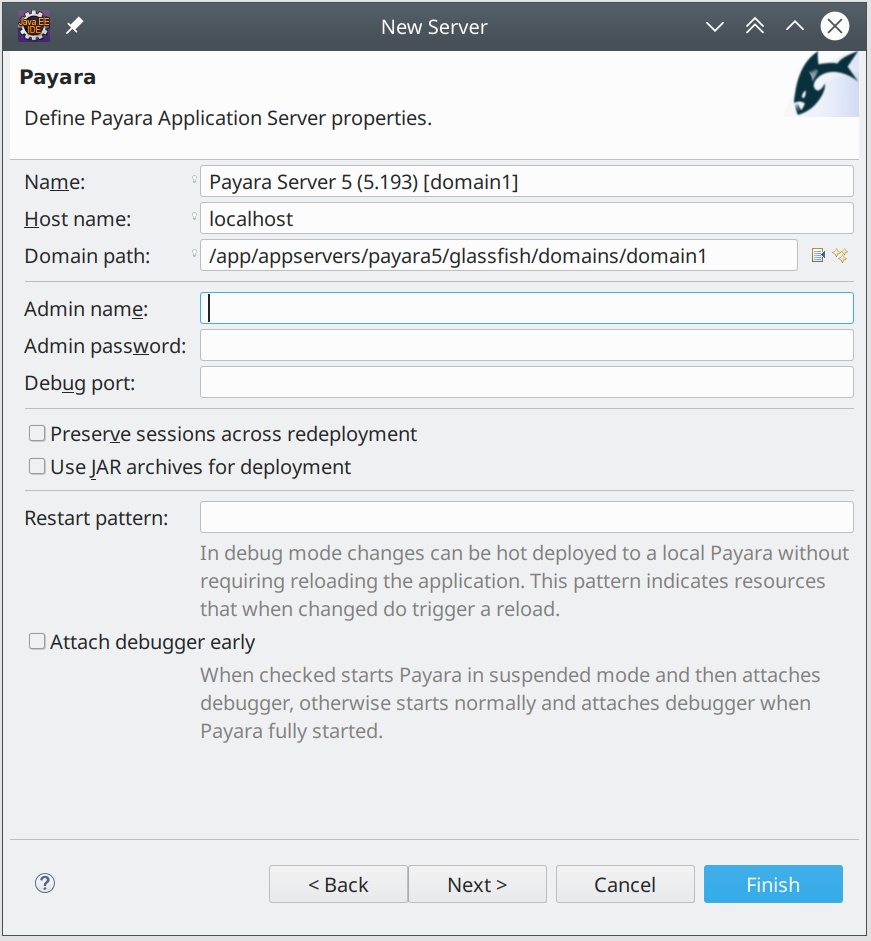Click the 'New Server' window title

[435, 27]
